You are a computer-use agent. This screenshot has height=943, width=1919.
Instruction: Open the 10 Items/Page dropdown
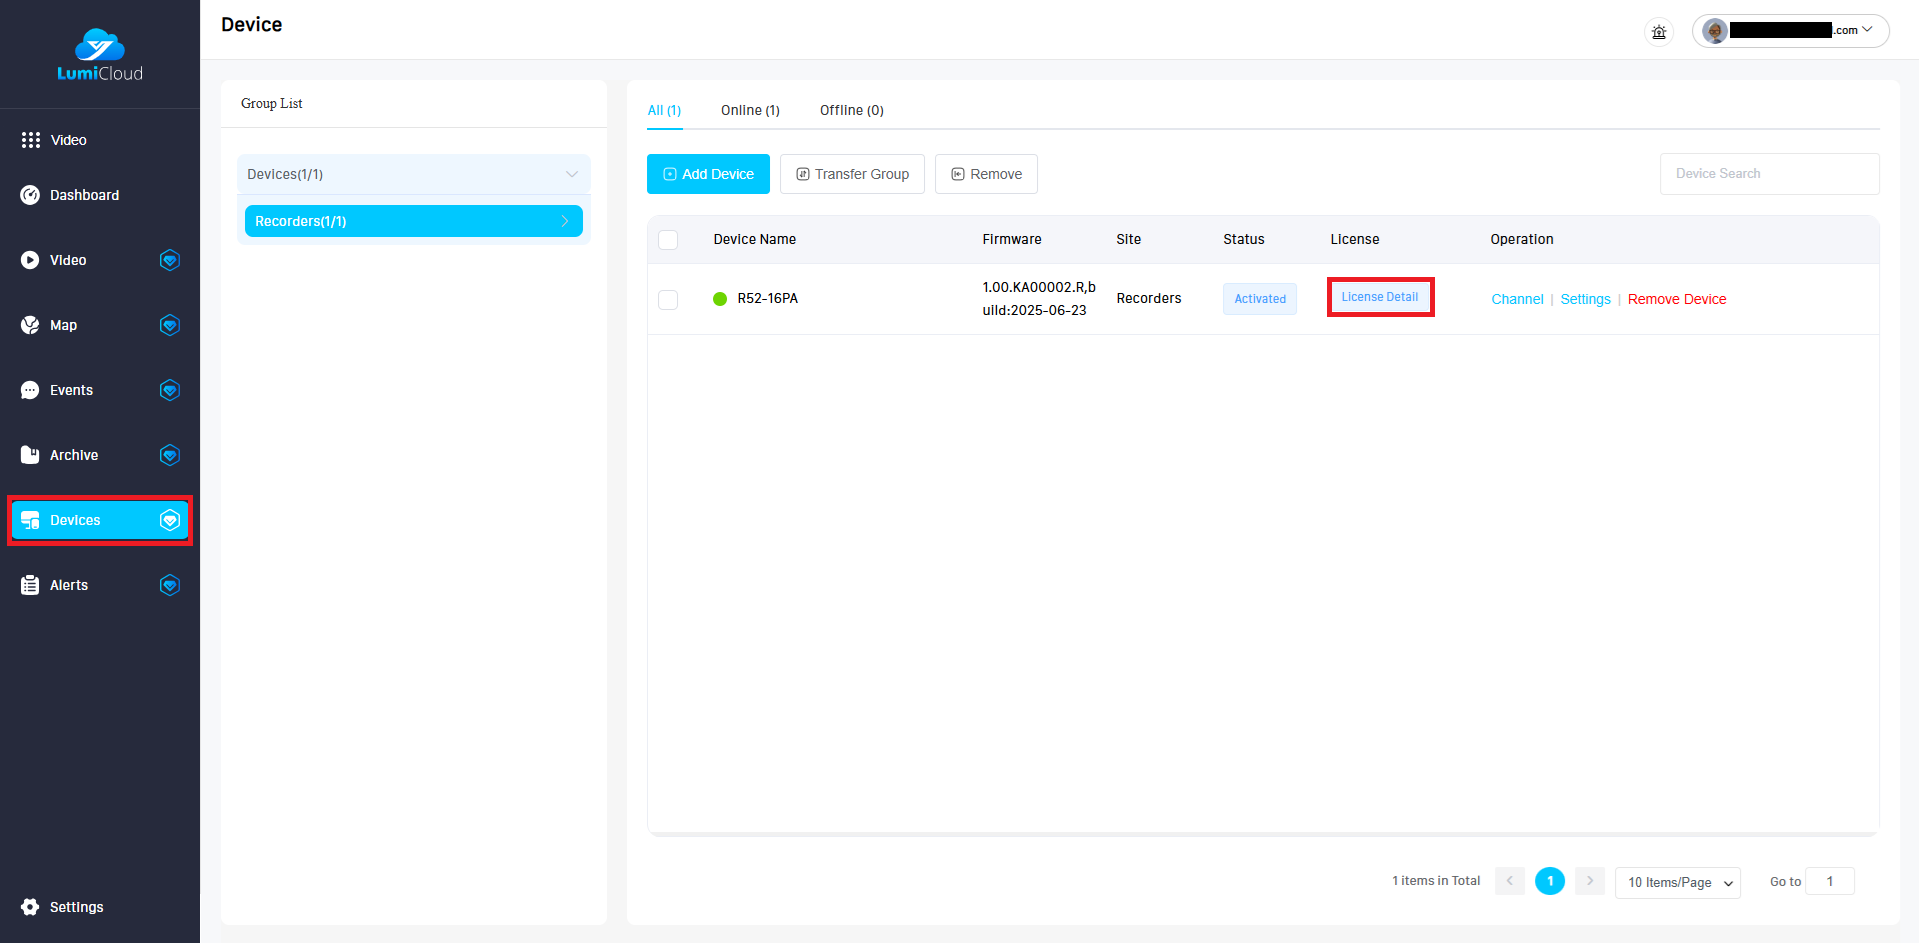click(x=1677, y=882)
